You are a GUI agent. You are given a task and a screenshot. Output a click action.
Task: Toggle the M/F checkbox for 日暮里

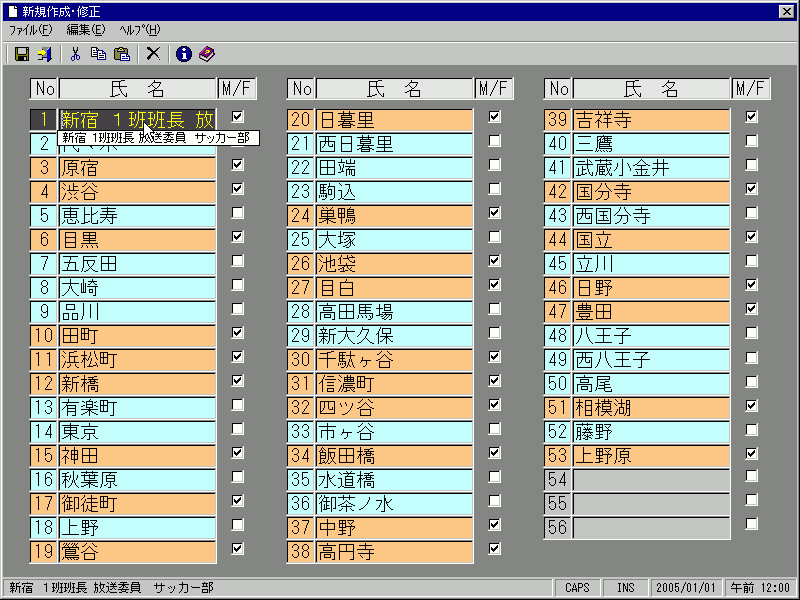pyautogui.click(x=494, y=116)
